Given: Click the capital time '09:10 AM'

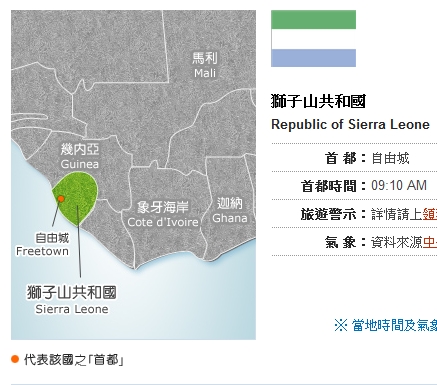Looking at the screenshot, I should point(399,185).
